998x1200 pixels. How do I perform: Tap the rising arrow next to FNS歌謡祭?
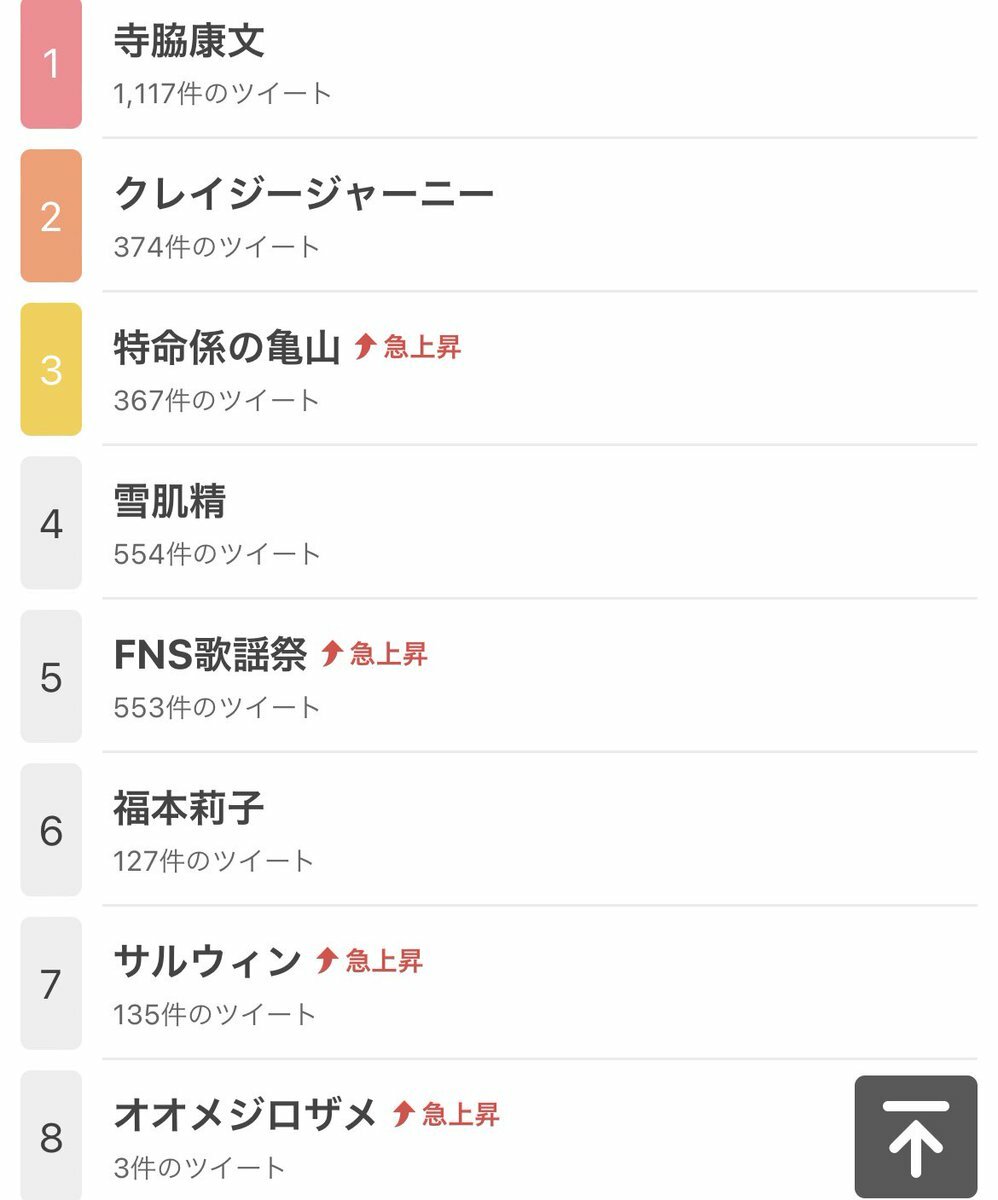331,654
